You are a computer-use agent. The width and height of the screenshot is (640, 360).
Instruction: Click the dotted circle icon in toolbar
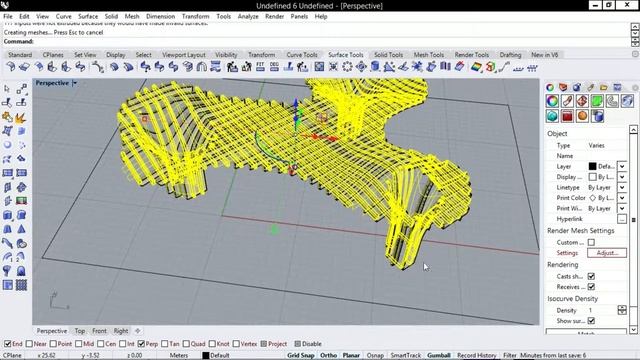[x=347, y=67]
